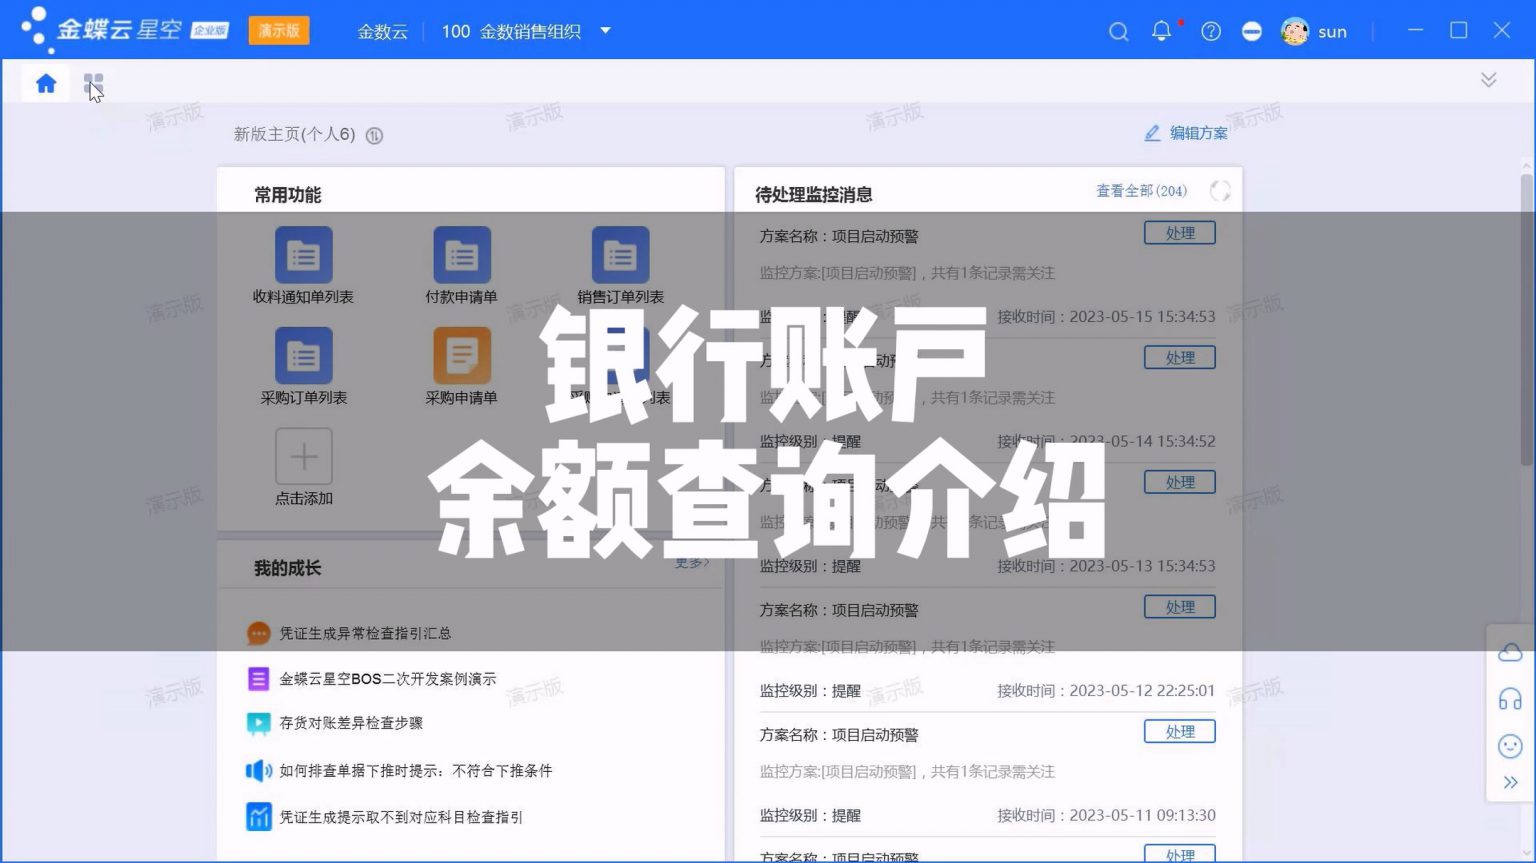Image resolution: width=1536 pixels, height=863 pixels.
Task: Open 存货对账差异检查步骤 article
Action: 351,723
